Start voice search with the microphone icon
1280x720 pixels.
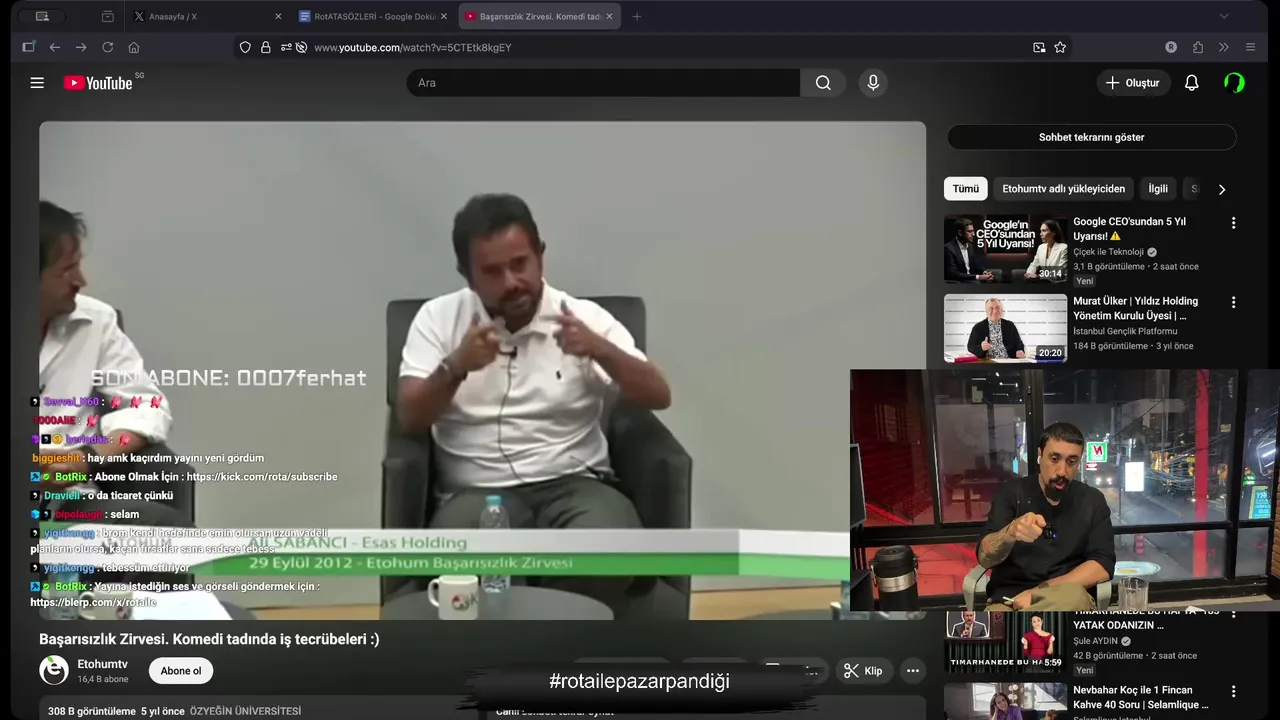point(873,83)
